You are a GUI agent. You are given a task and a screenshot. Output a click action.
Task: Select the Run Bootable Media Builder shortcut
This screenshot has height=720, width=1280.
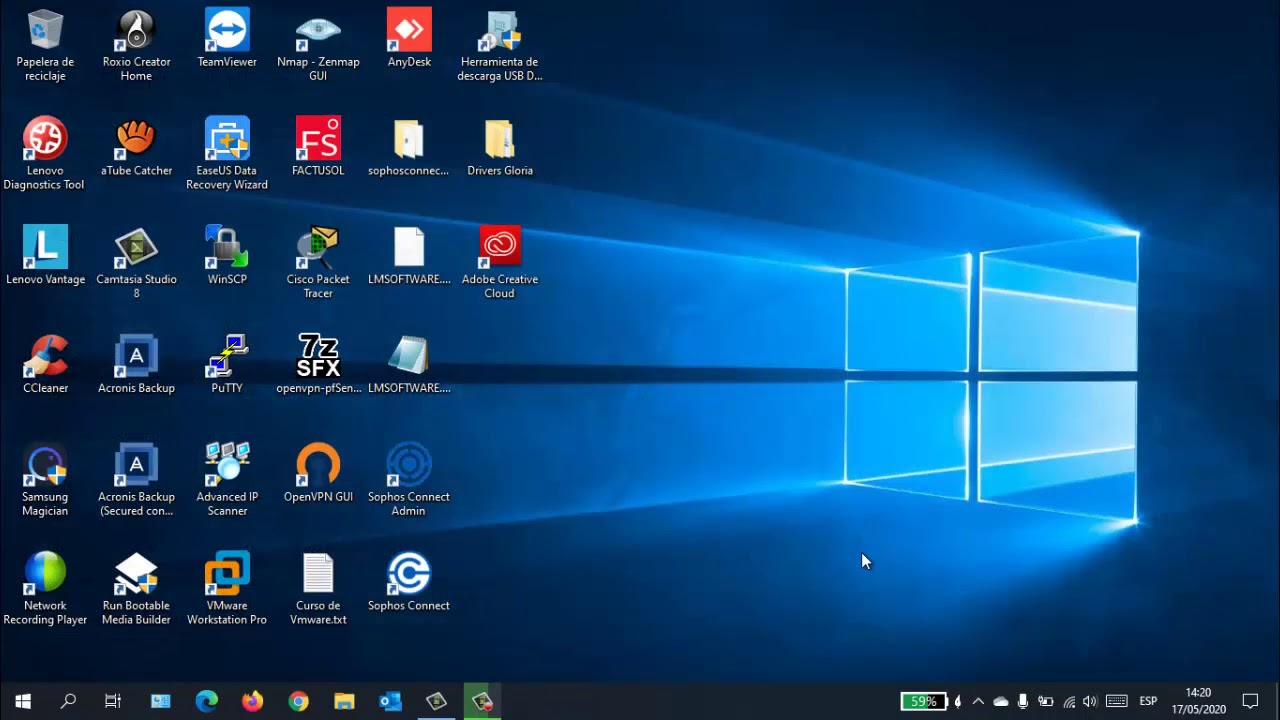[x=136, y=590]
